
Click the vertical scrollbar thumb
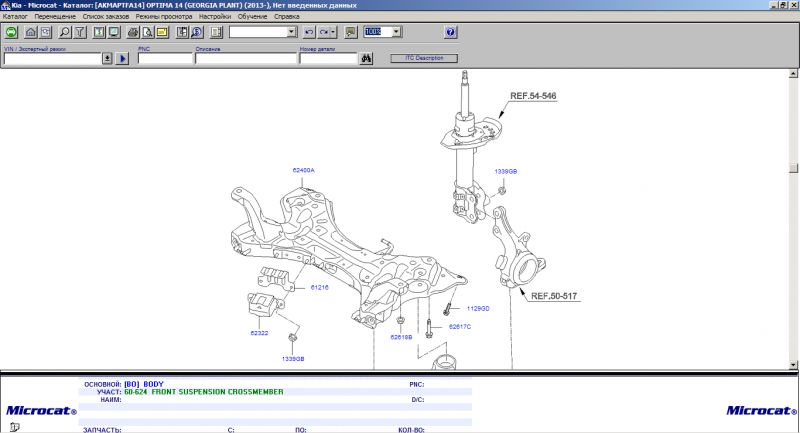point(793,168)
